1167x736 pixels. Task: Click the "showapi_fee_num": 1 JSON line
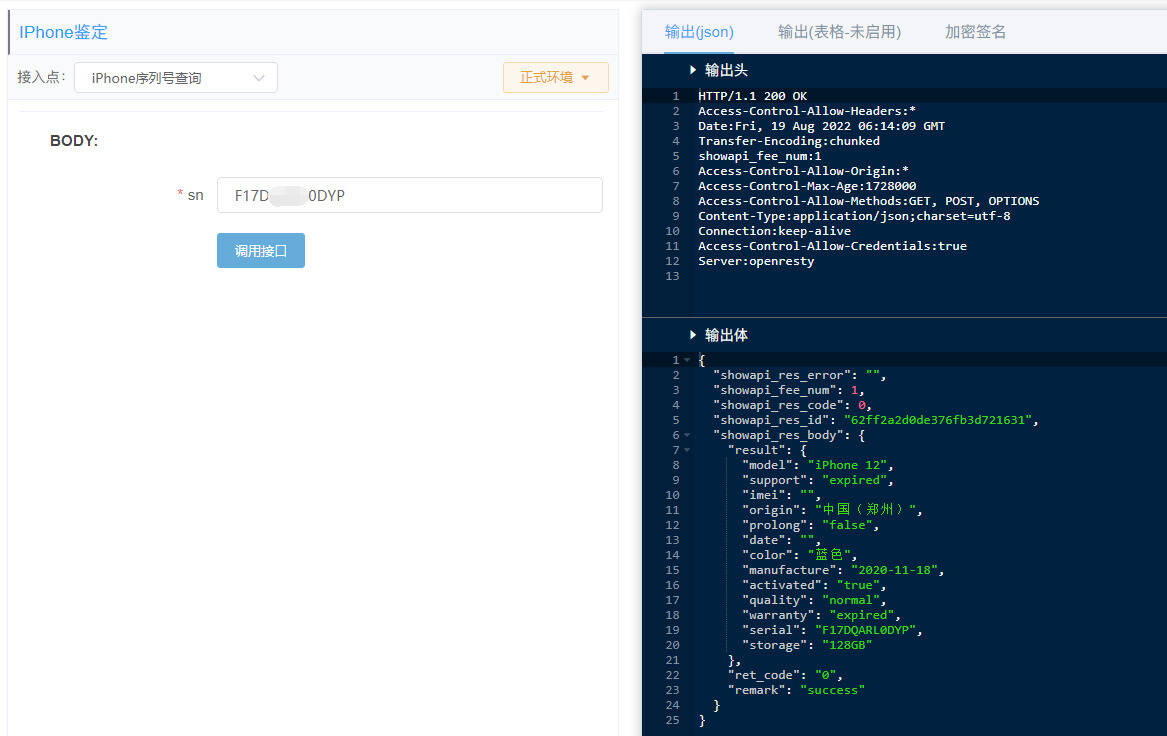[789, 390]
